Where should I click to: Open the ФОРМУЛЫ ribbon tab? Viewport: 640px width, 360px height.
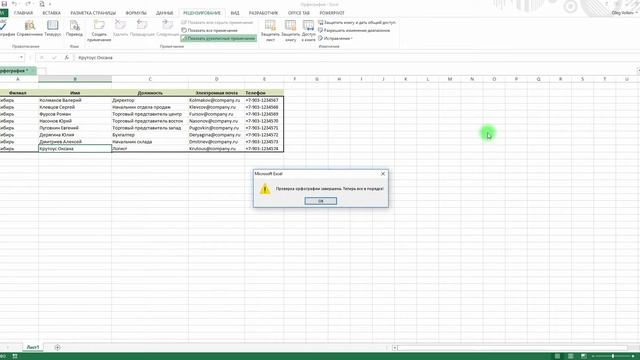point(136,13)
